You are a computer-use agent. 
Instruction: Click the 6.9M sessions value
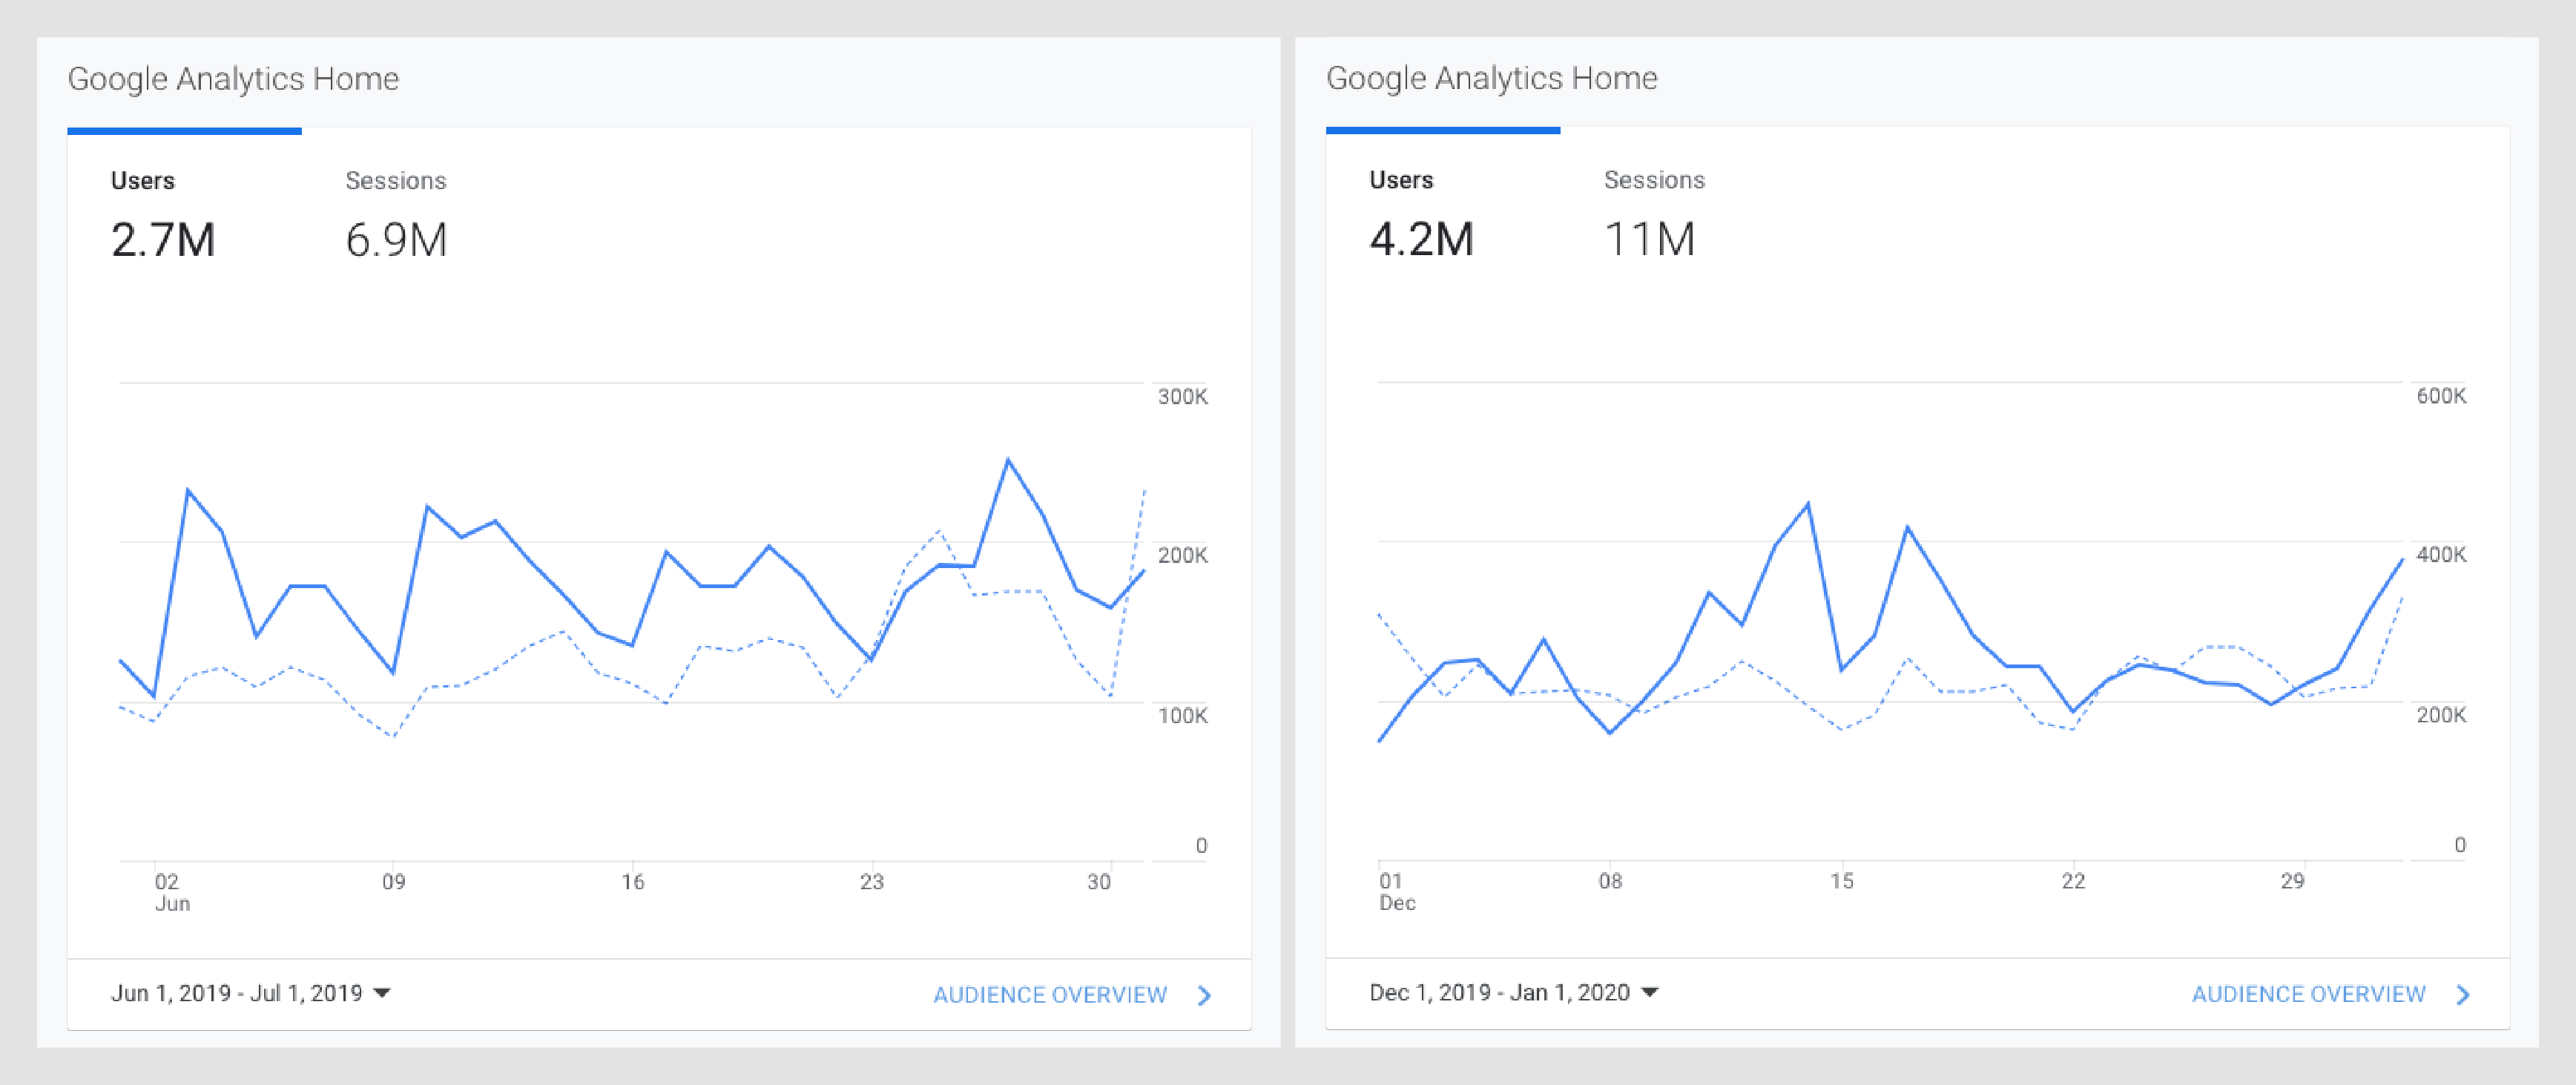[x=396, y=240]
